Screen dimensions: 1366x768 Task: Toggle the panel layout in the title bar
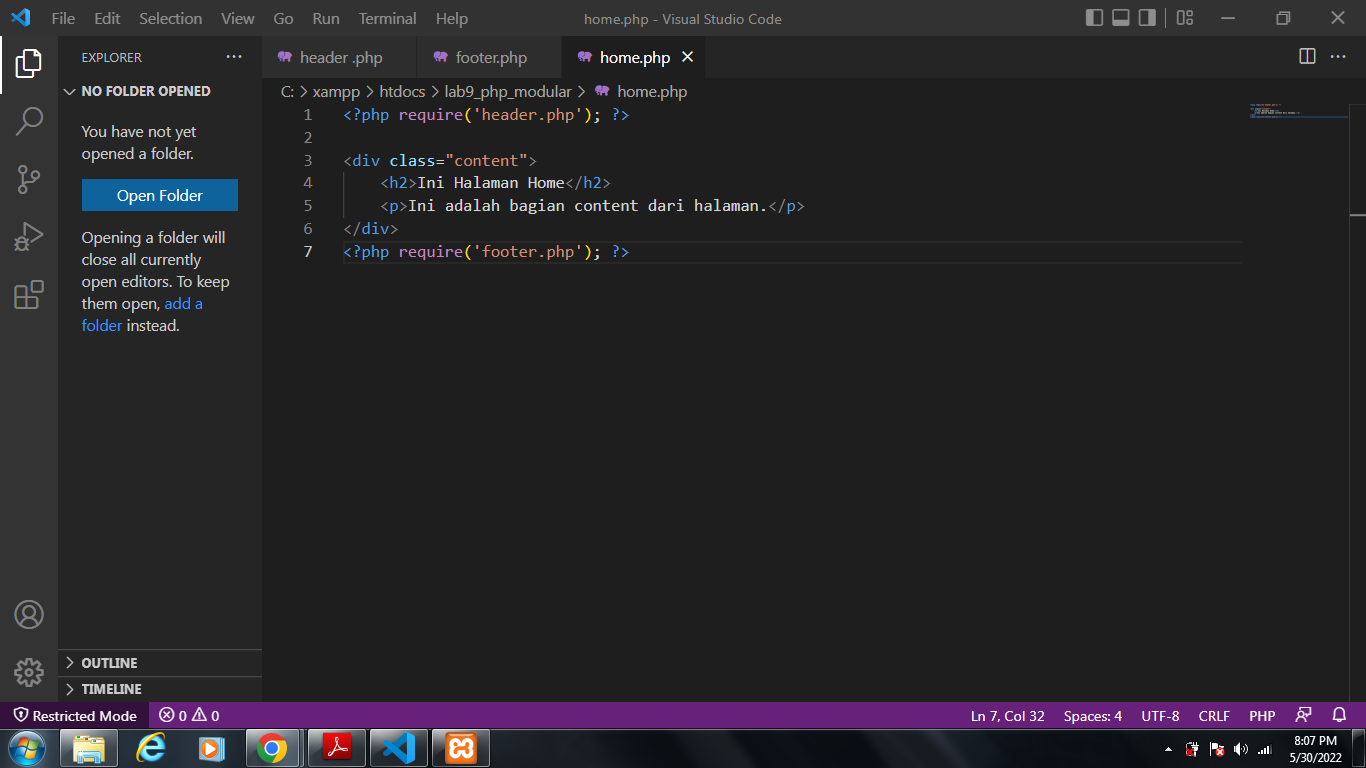pyautogui.click(x=1120, y=17)
